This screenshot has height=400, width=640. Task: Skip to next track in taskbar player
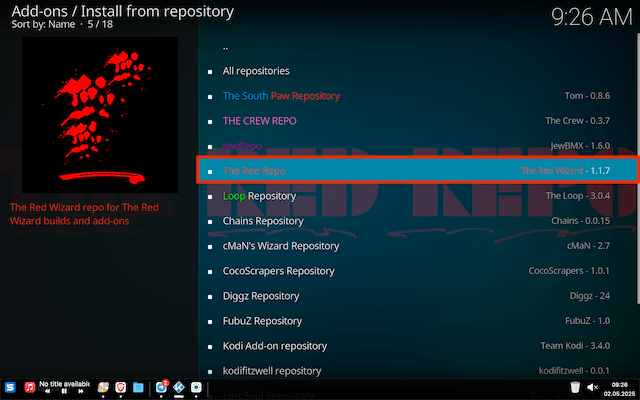pyautogui.click(x=81, y=391)
